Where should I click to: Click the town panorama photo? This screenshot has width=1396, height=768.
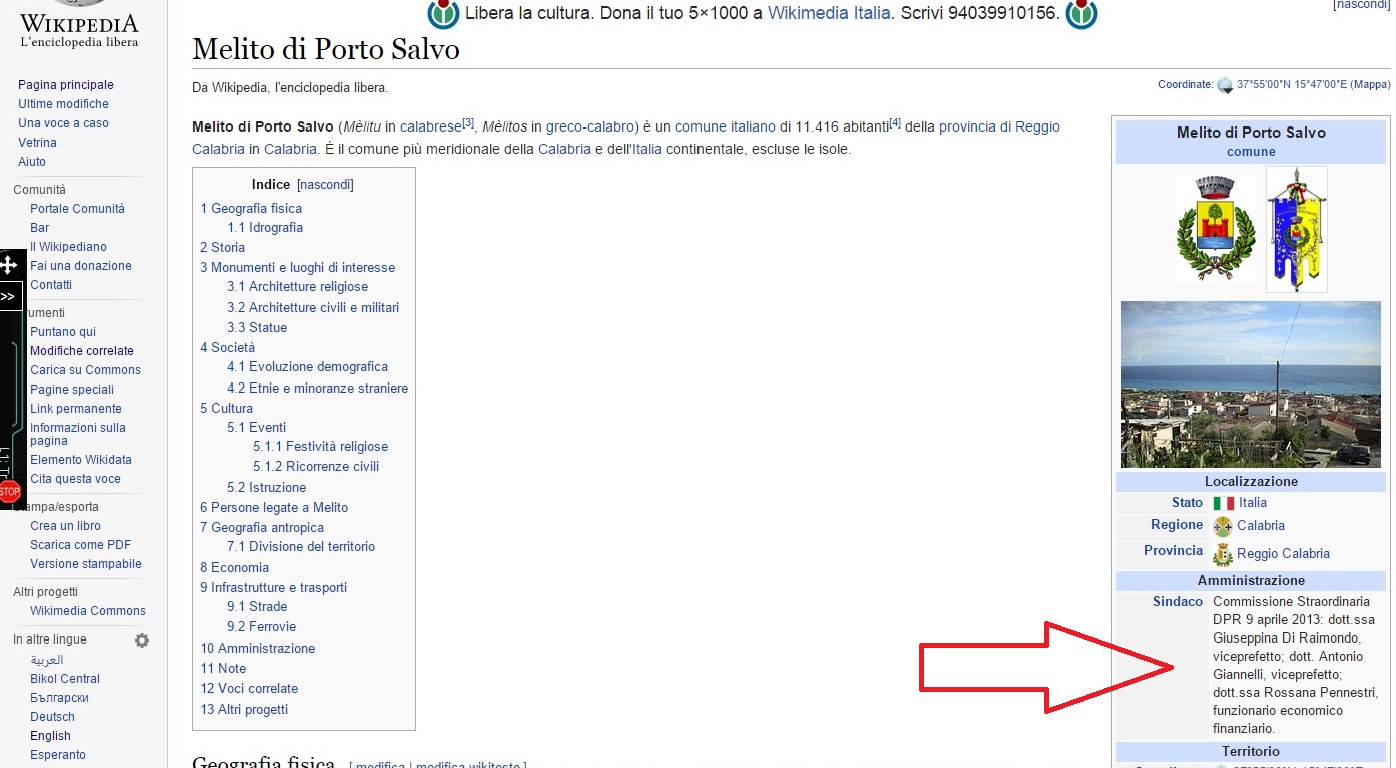click(x=1250, y=384)
